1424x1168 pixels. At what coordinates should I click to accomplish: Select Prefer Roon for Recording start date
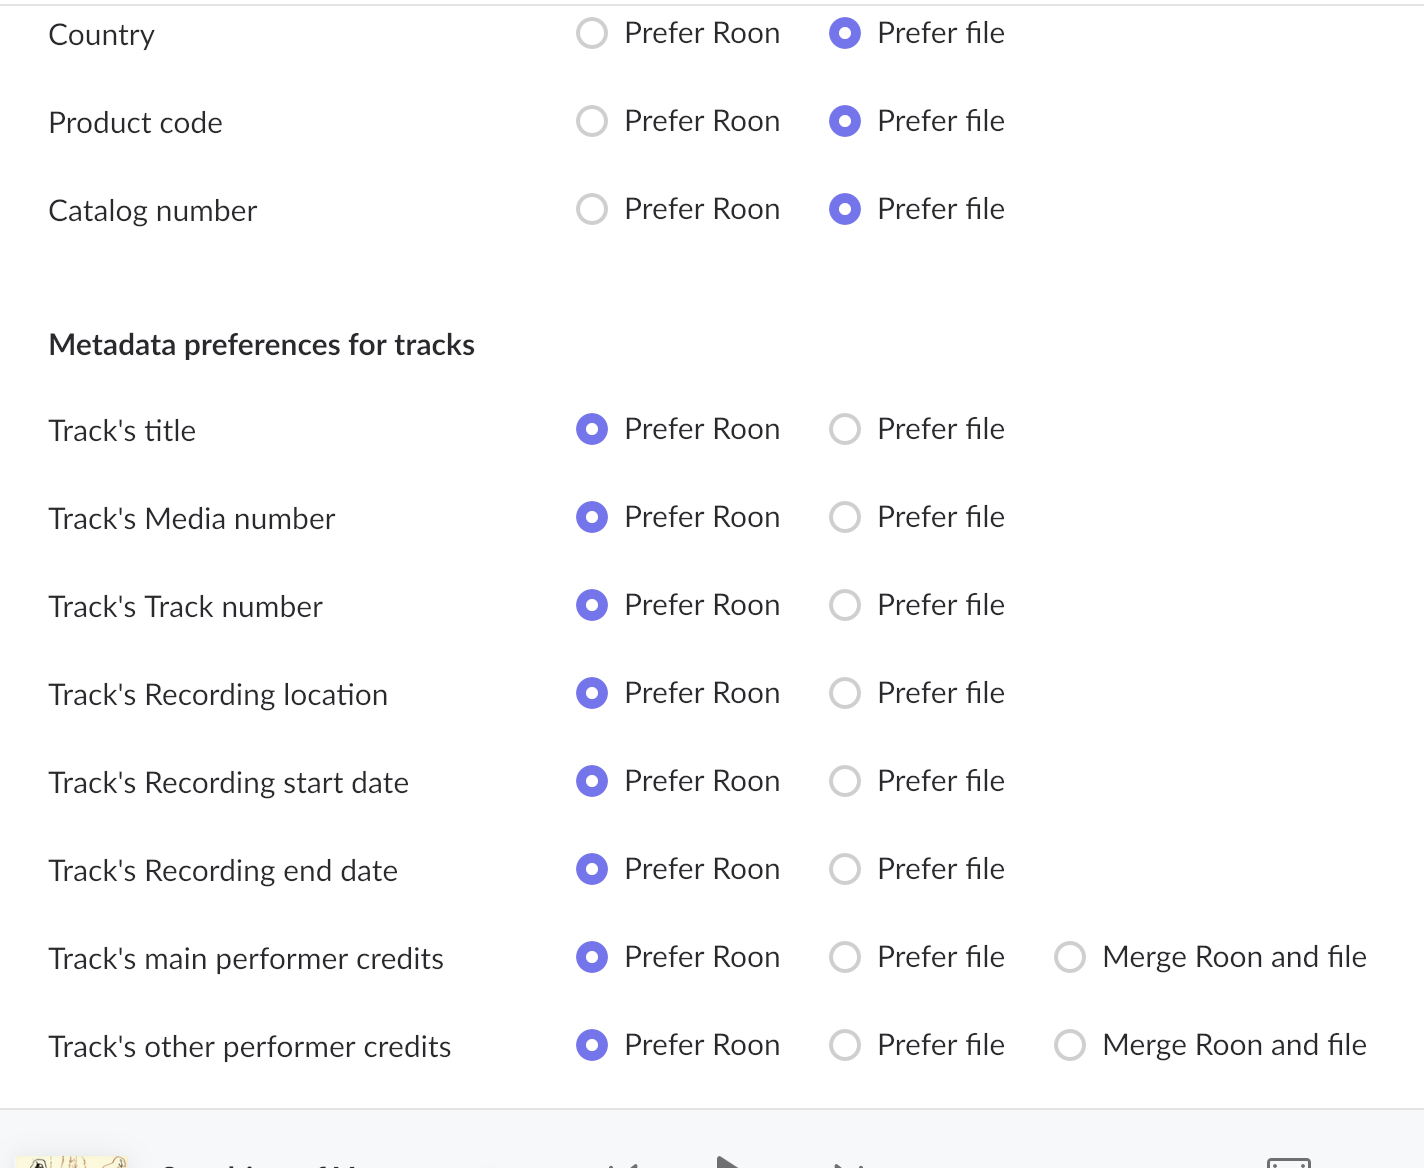coord(592,781)
